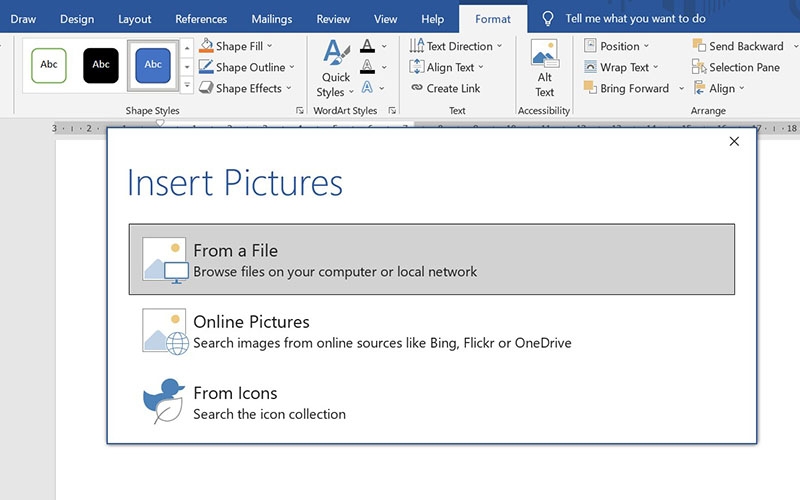800x500 pixels.
Task: Choose From a File option
Action: click(432, 259)
